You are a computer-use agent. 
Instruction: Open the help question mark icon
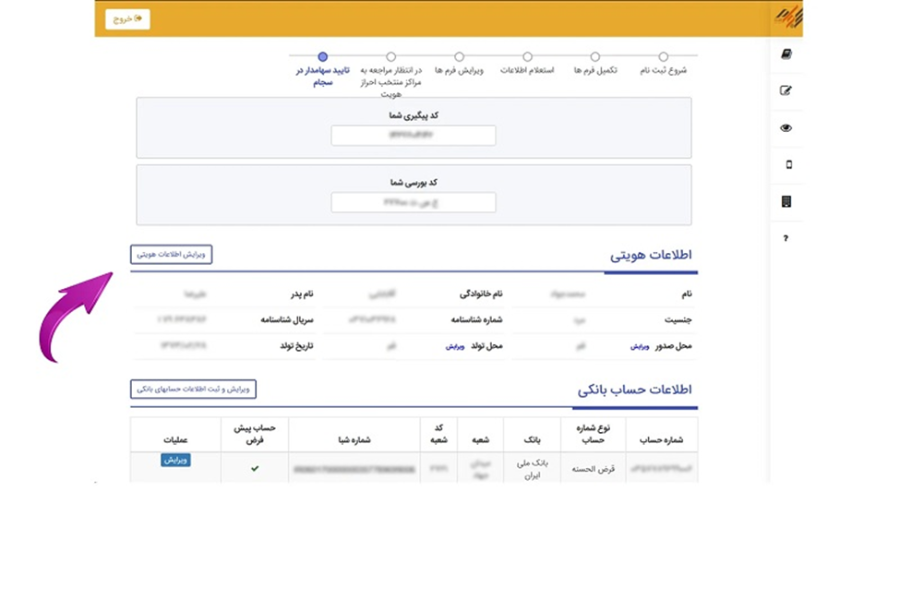786,238
